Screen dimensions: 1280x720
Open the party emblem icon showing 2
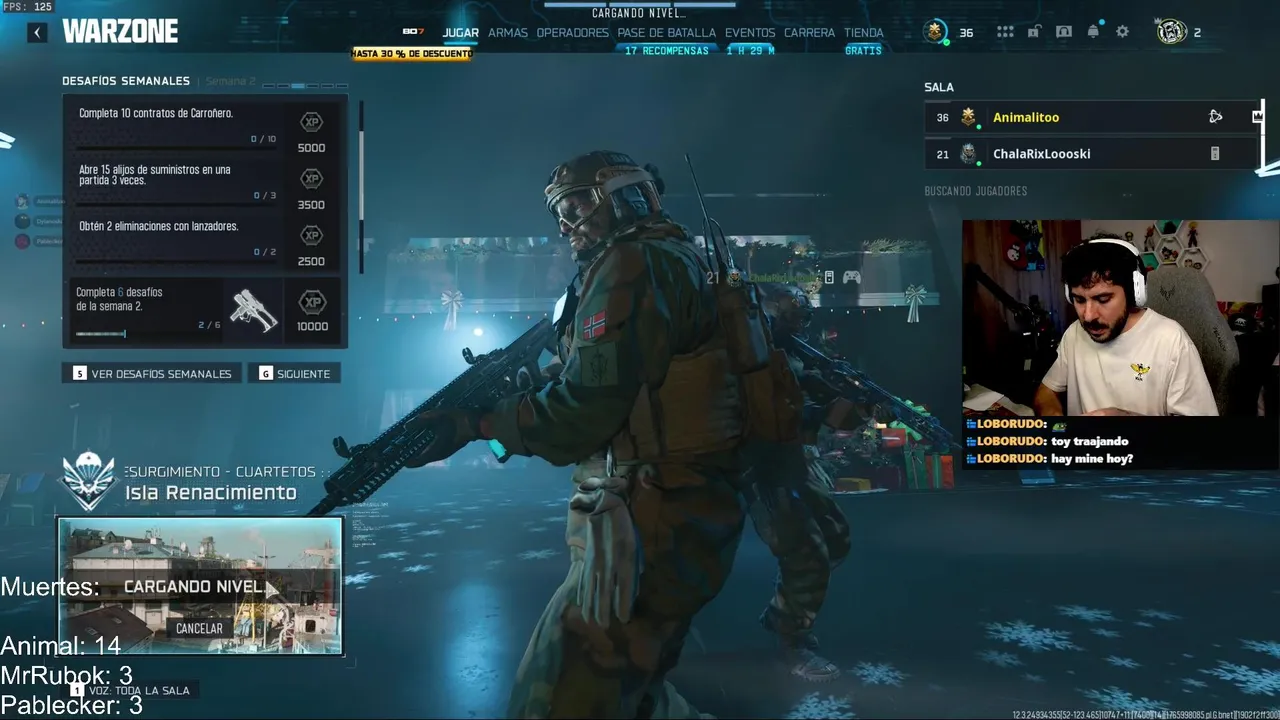tap(1171, 32)
